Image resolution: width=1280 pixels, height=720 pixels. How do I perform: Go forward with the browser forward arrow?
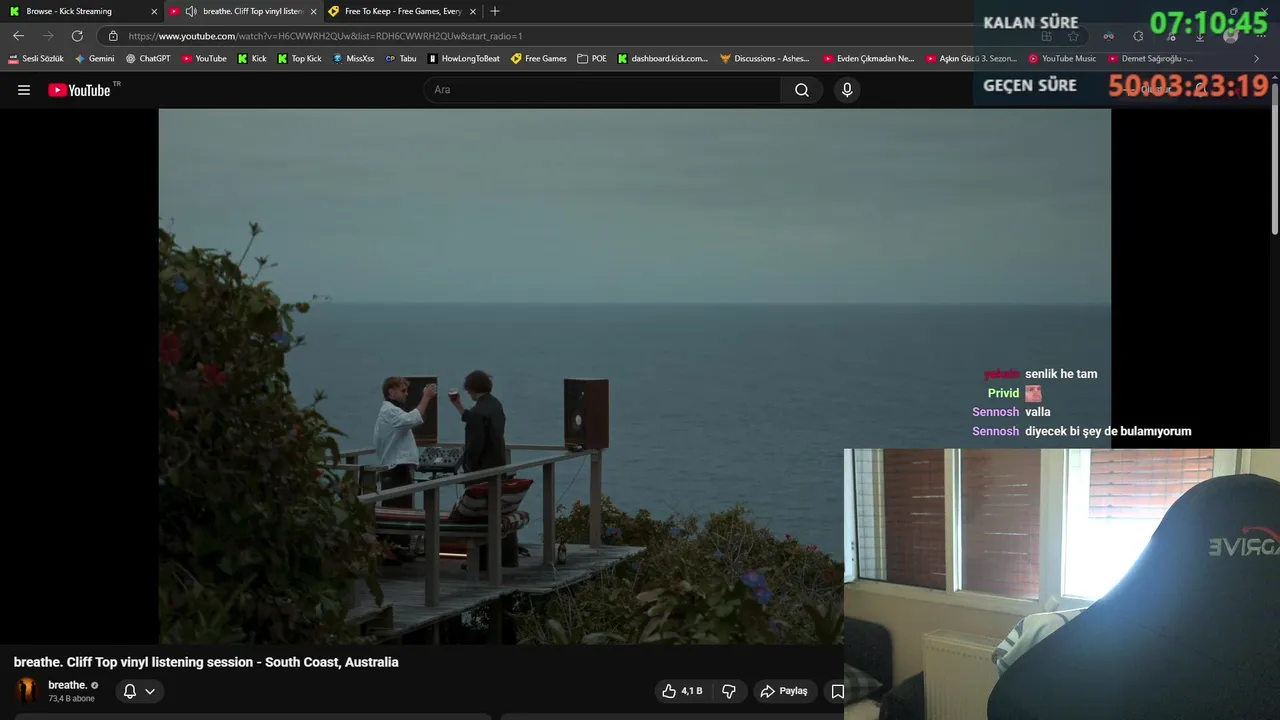(47, 36)
